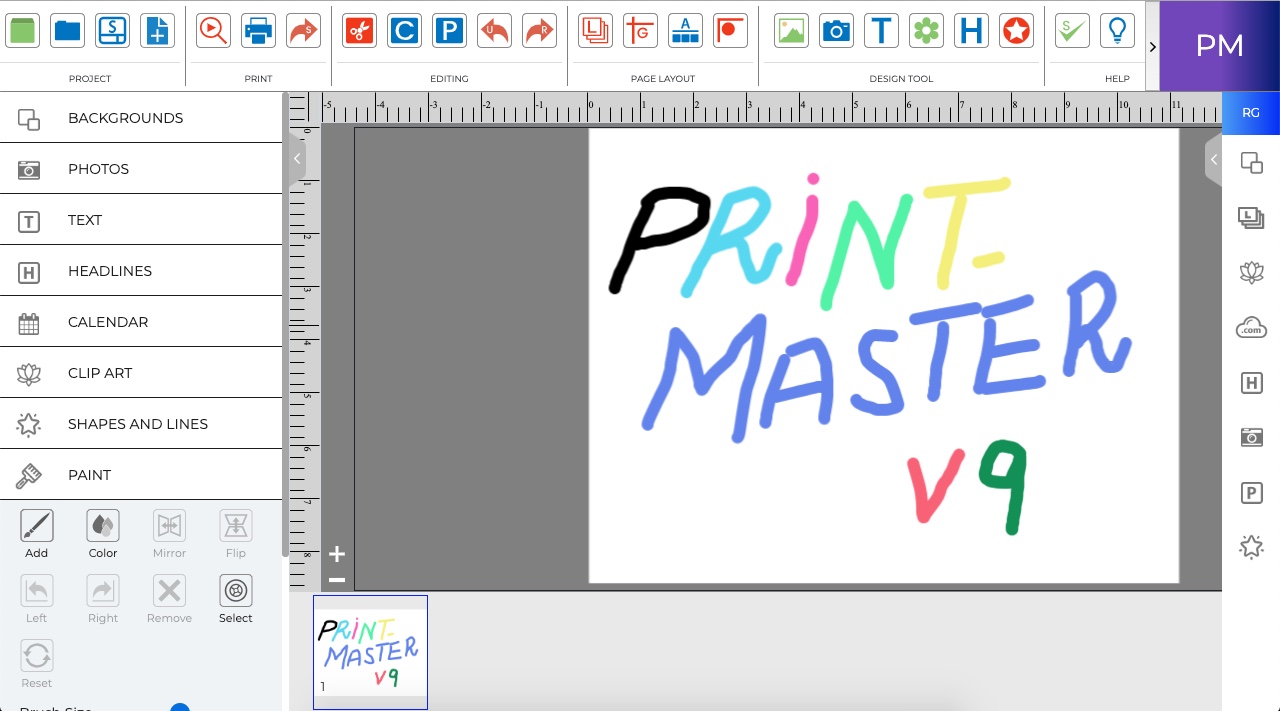The height and width of the screenshot is (711, 1280).
Task: Open the headline H icon in right sidebar
Action: [x=1251, y=382]
